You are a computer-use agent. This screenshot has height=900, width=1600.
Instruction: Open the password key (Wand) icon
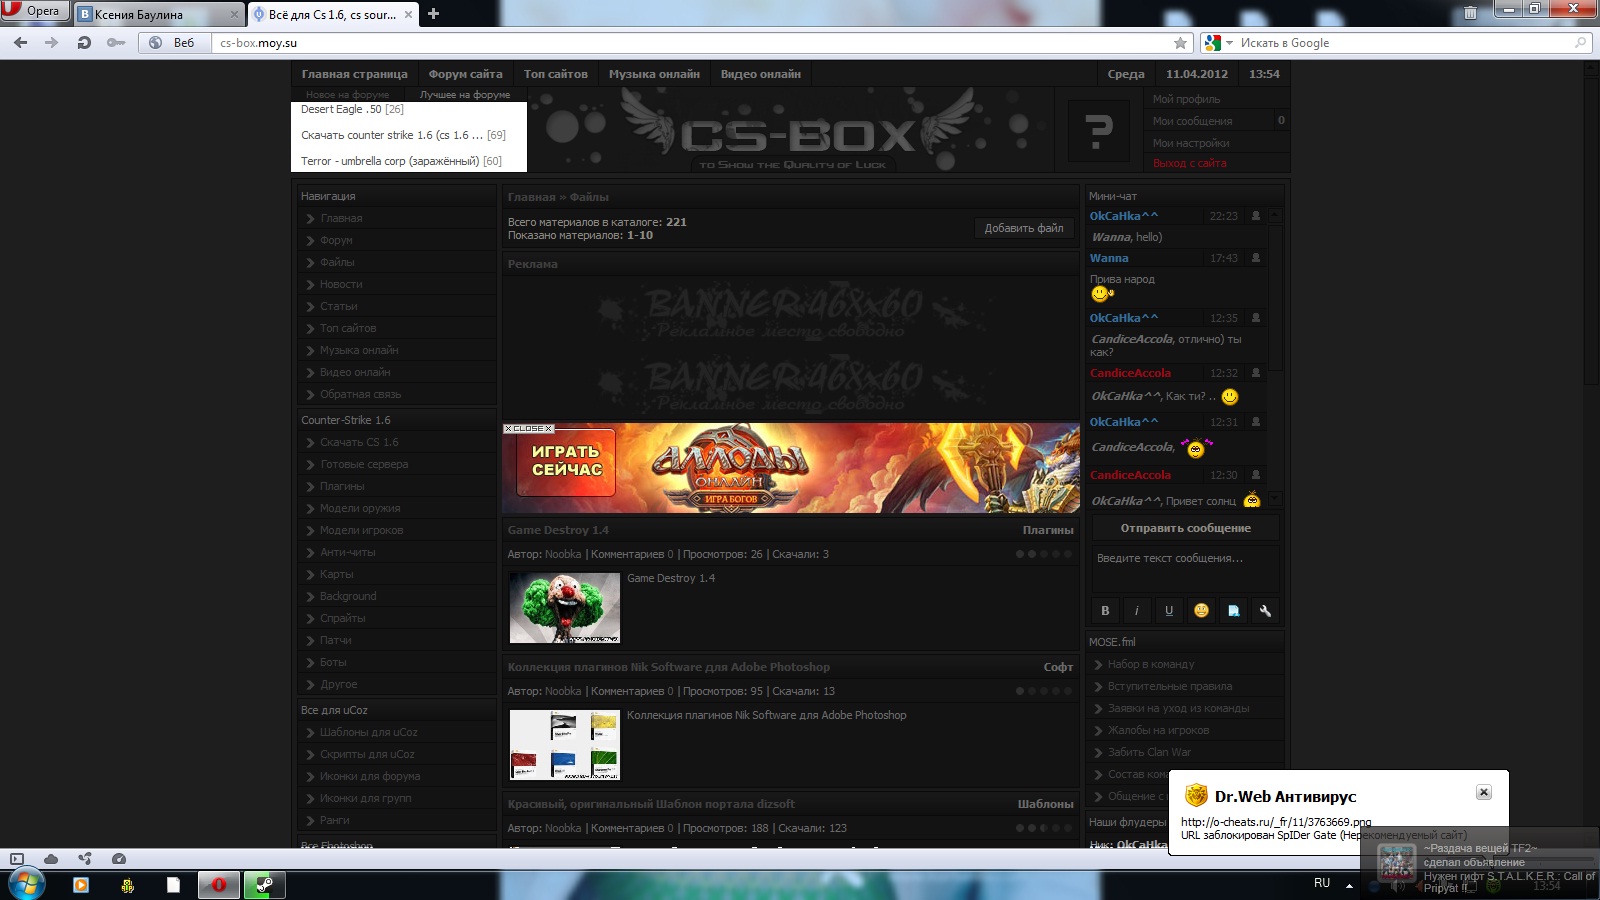pos(116,43)
